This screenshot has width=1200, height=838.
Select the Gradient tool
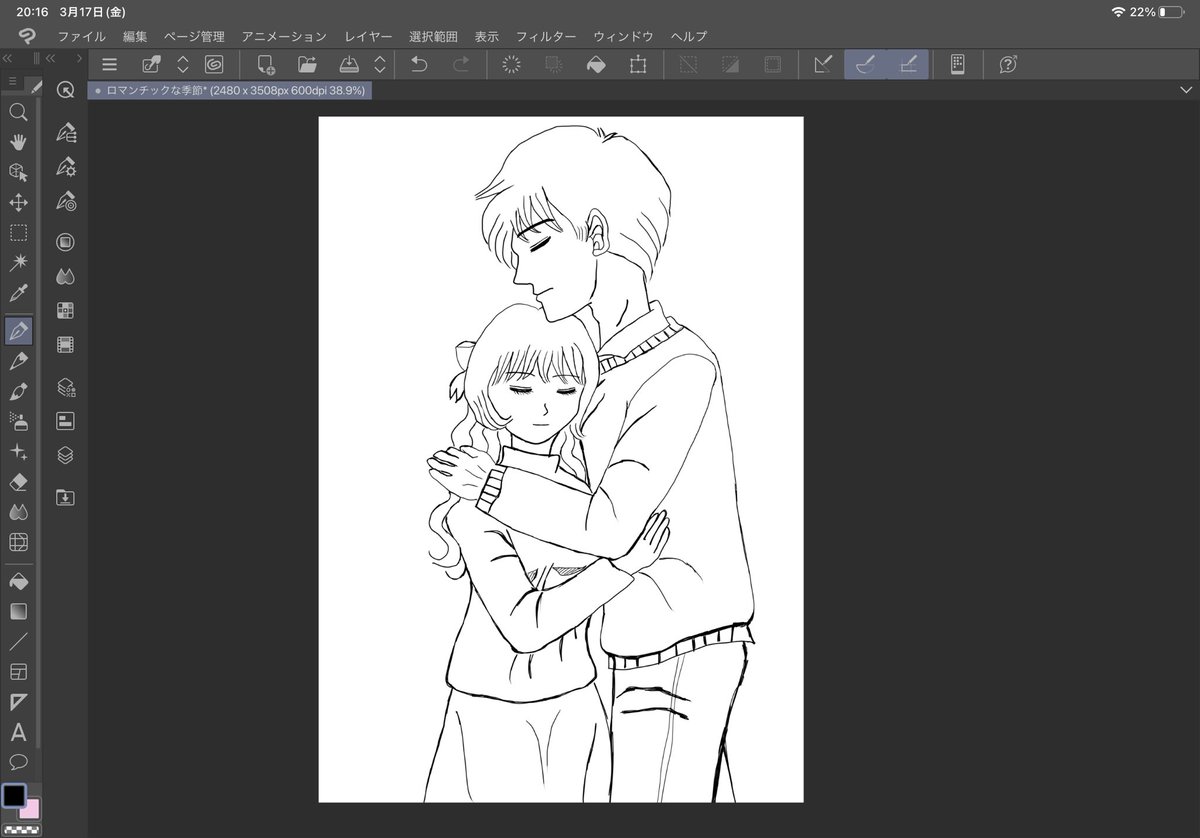pyautogui.click(x=18, y=611)
